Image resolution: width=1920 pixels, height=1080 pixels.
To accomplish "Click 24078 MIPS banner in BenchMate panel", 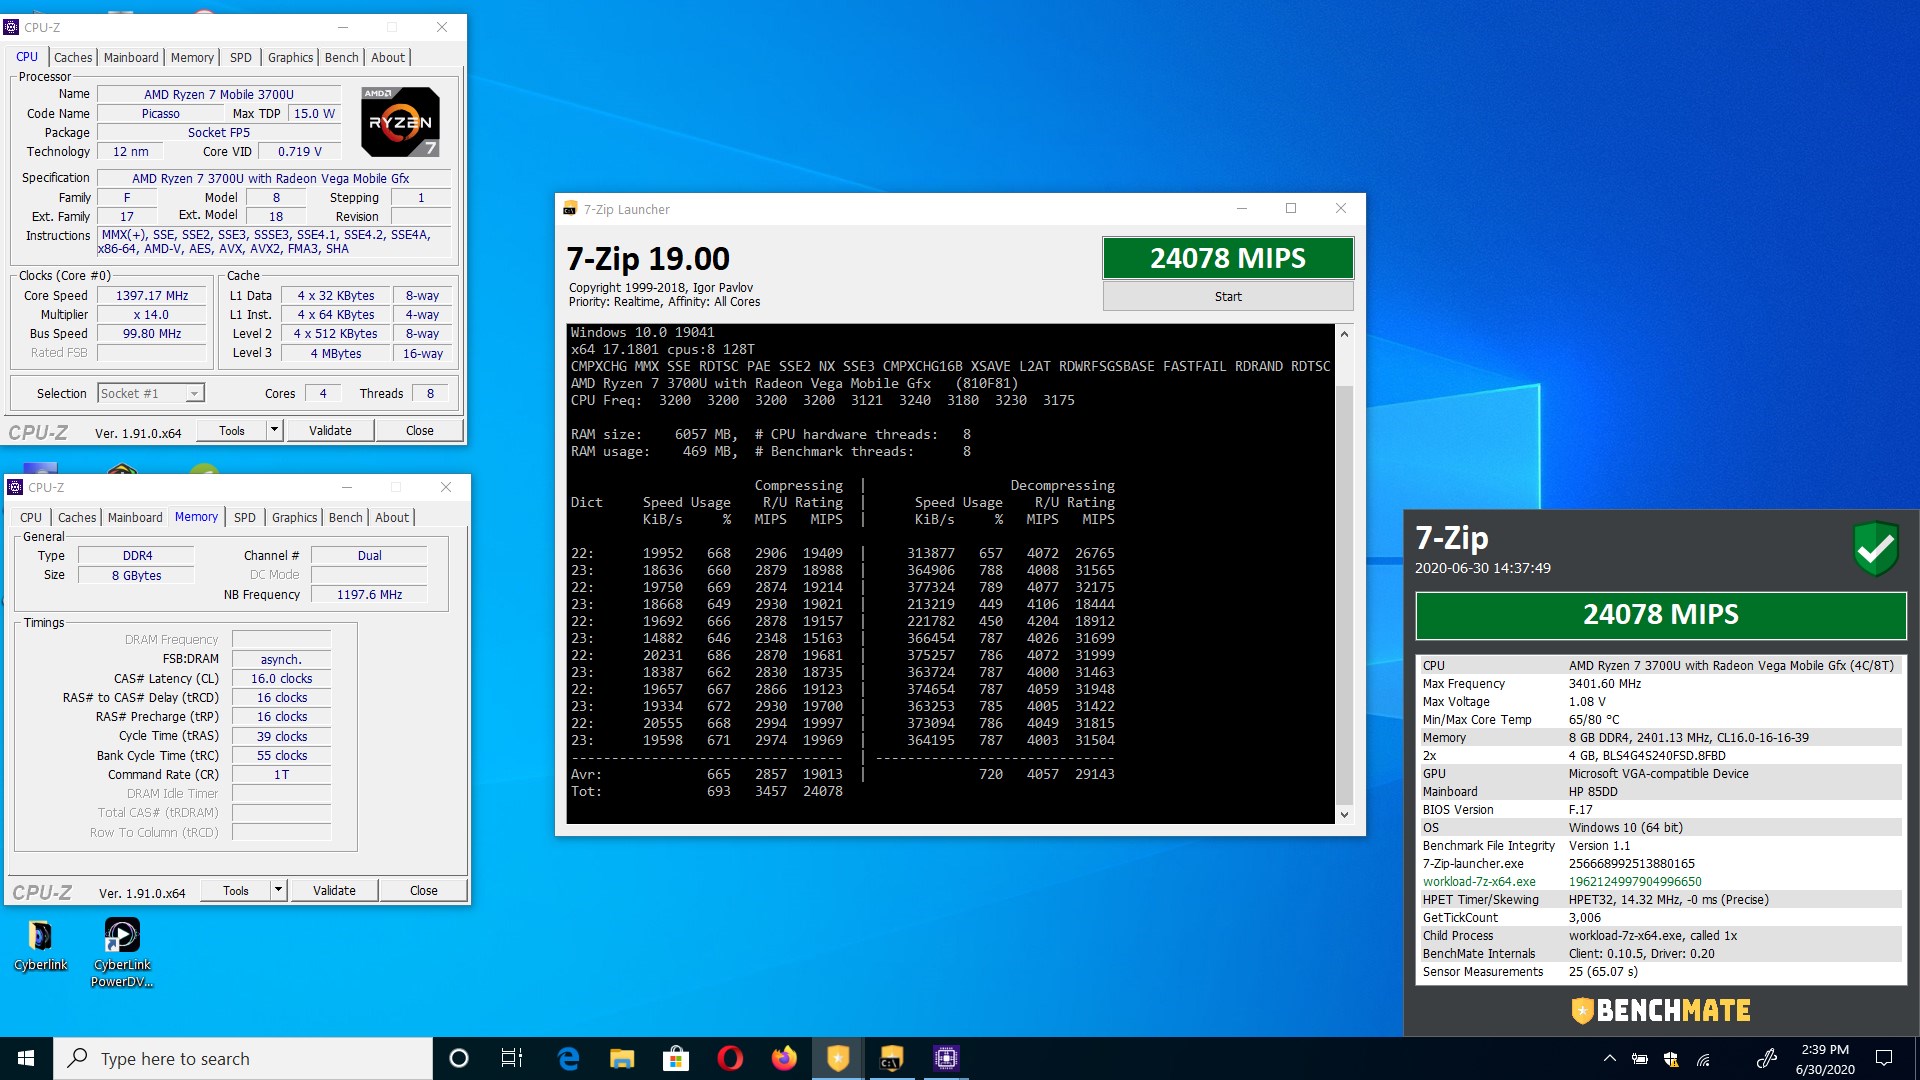I will coord(1661,615).
